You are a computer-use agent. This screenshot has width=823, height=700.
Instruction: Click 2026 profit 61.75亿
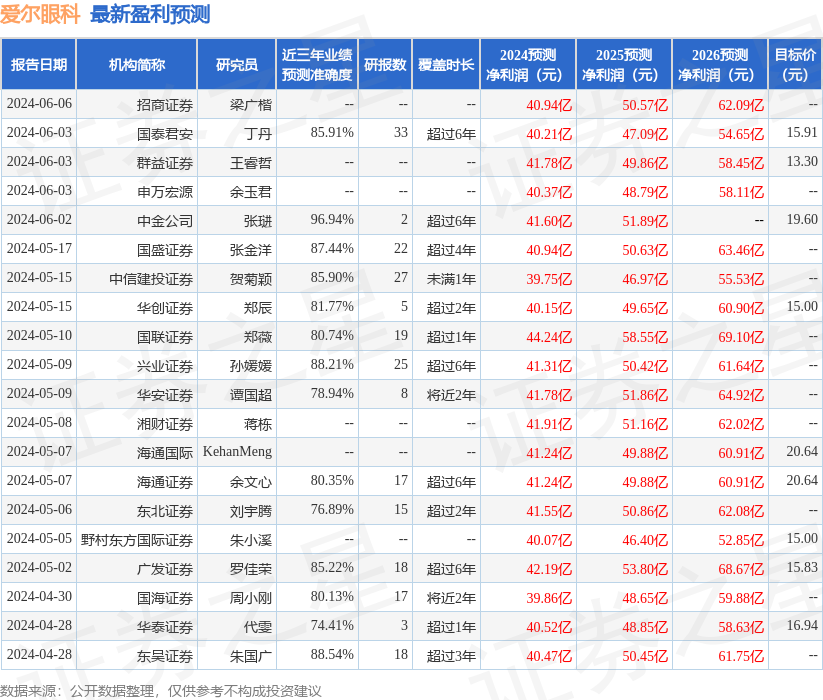coord(741,656)
